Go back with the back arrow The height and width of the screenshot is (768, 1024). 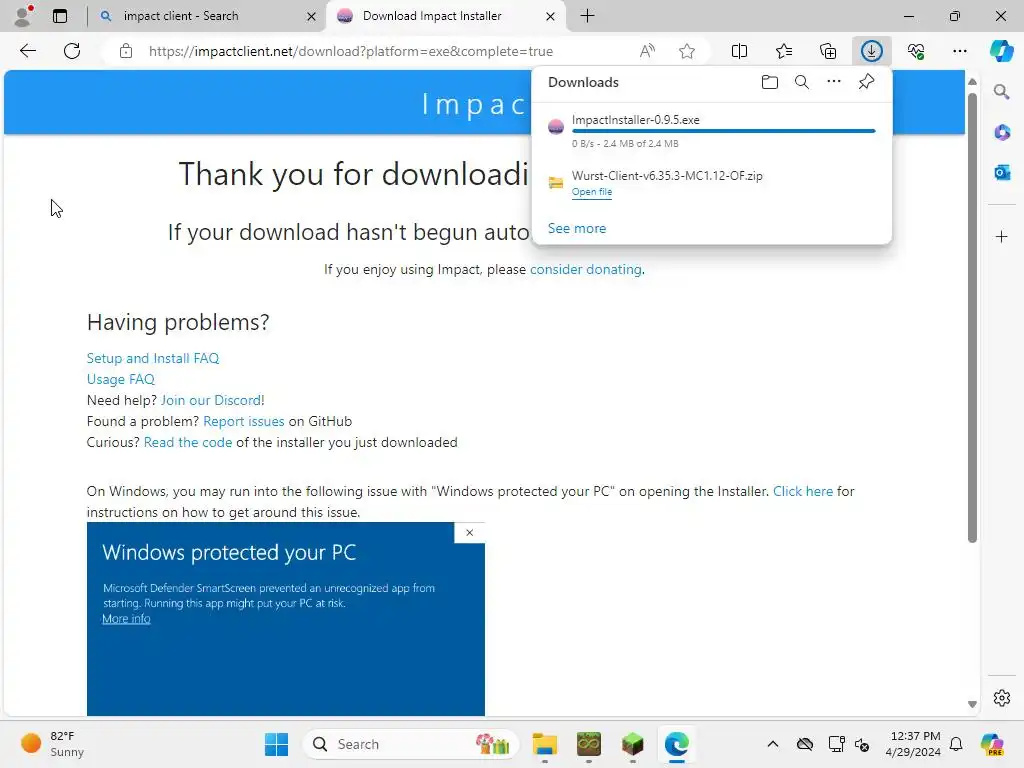28,51
